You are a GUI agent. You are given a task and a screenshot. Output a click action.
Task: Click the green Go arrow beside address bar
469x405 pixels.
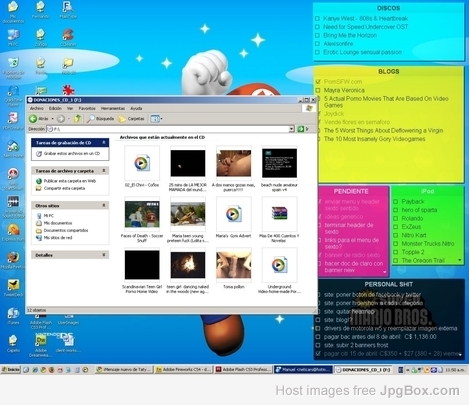301,129
